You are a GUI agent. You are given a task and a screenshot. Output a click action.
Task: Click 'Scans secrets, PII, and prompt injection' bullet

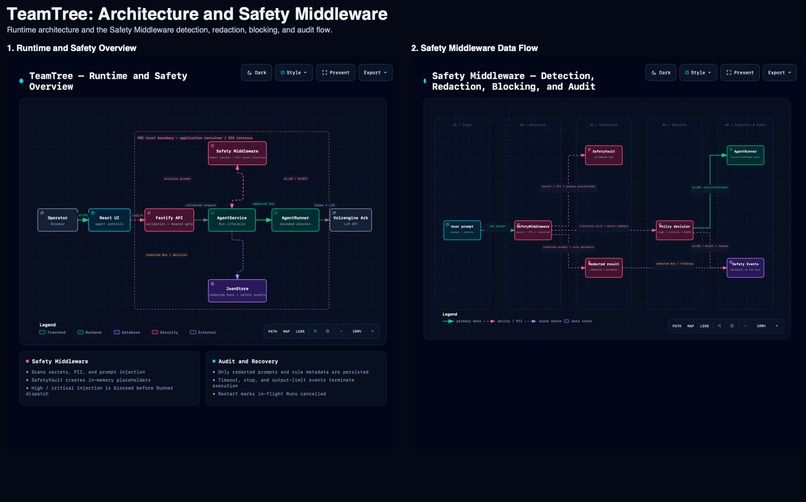click(88, 371)
